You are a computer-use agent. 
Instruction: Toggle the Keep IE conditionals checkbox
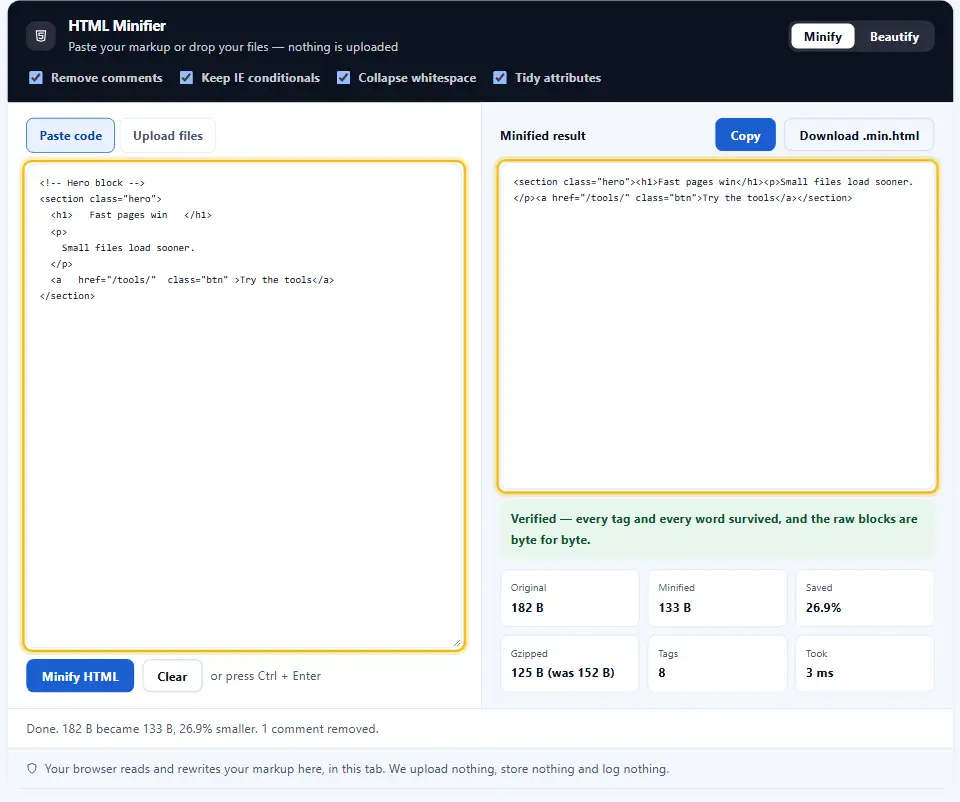pos(187,78)
